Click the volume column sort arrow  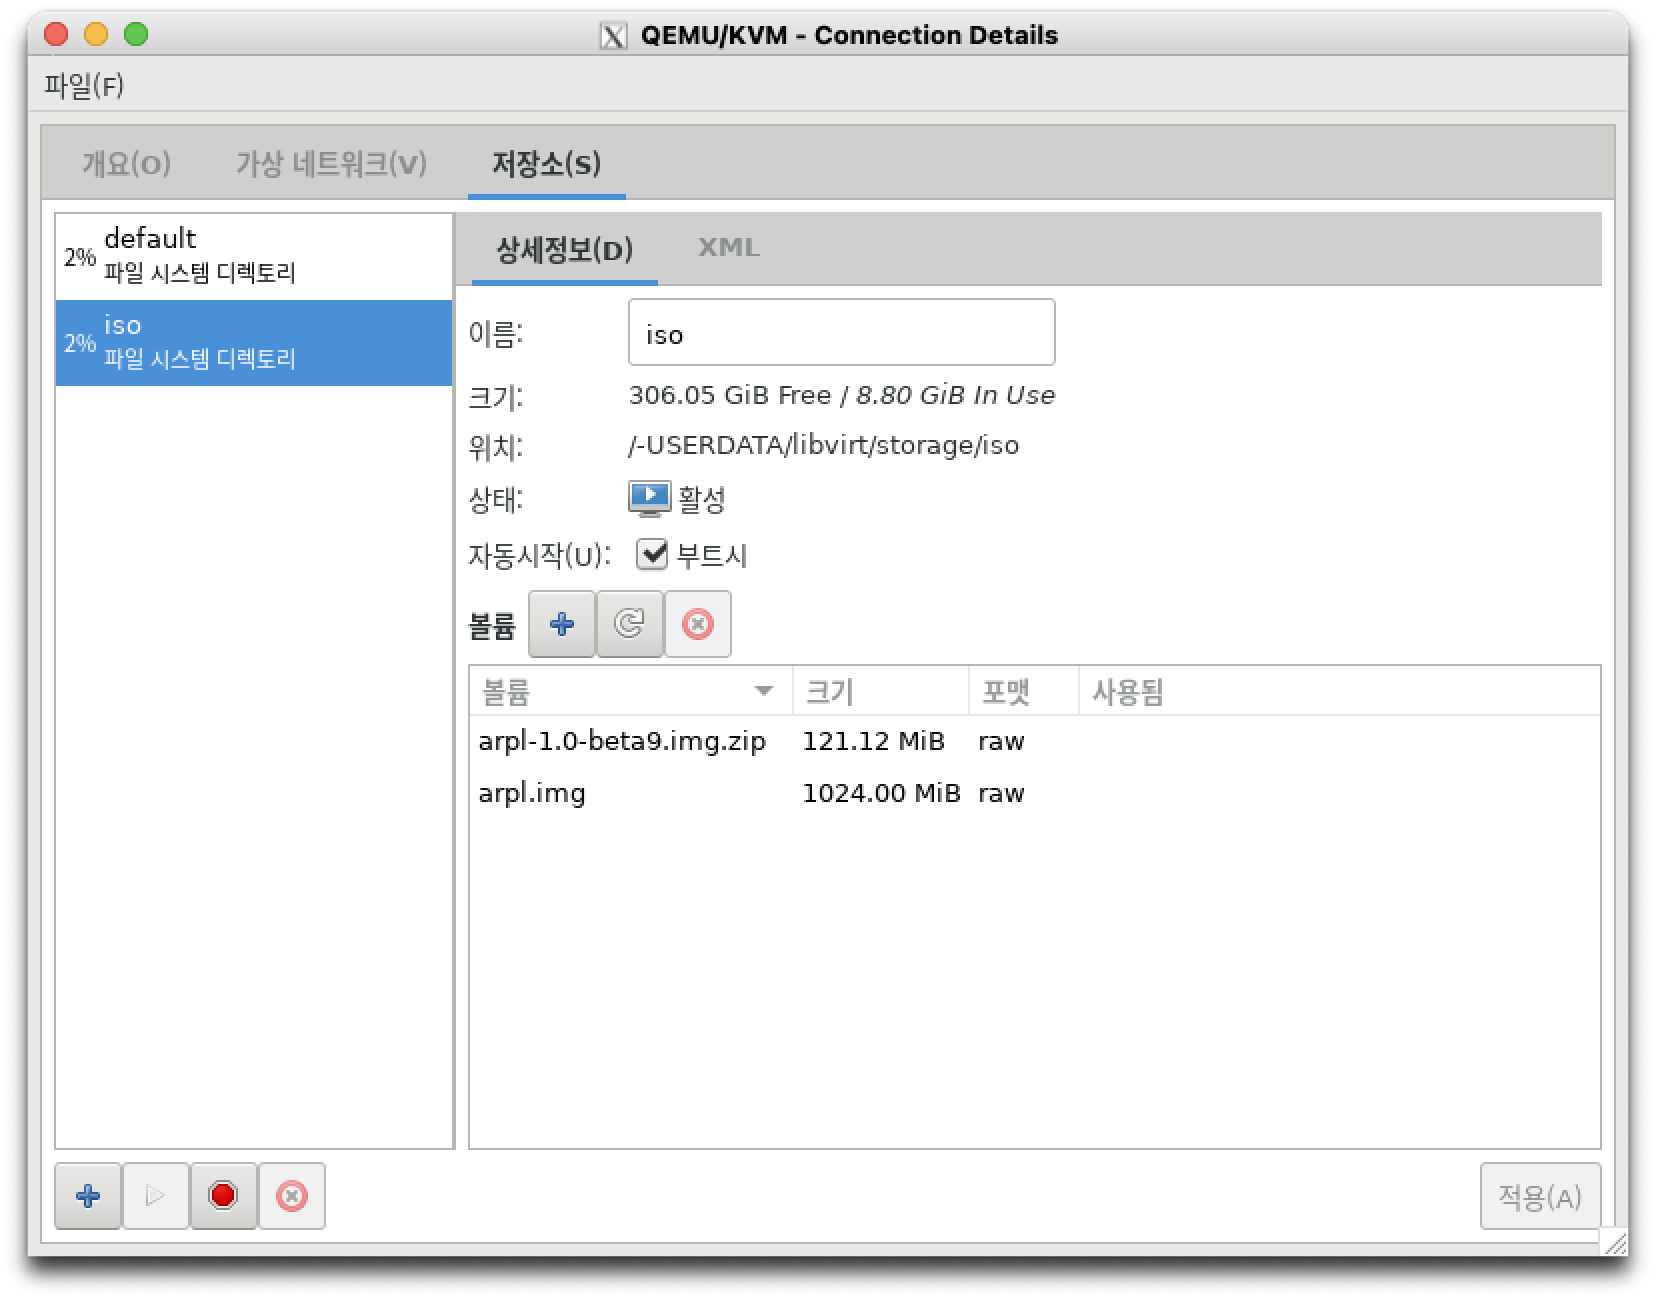pos(764,691)
